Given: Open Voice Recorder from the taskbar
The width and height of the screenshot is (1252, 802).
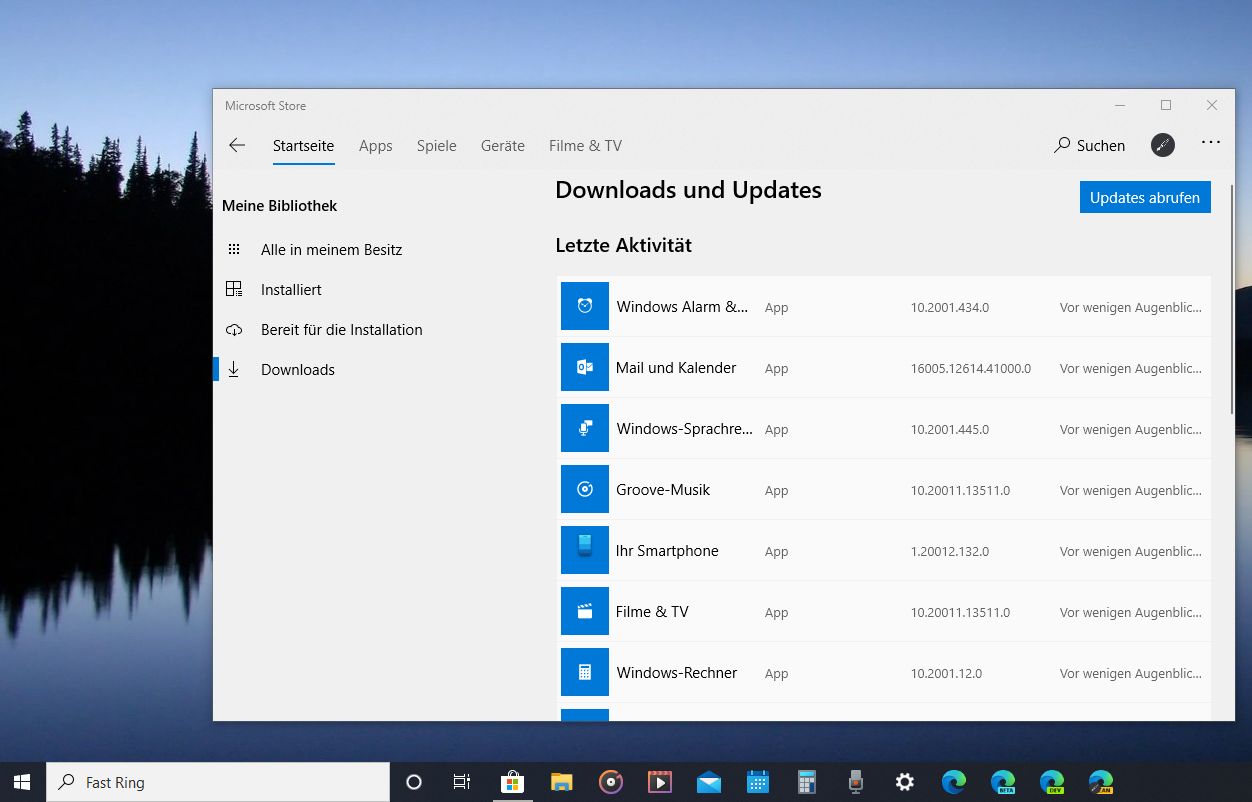Looking at the screenshot, I should point(855,782).
